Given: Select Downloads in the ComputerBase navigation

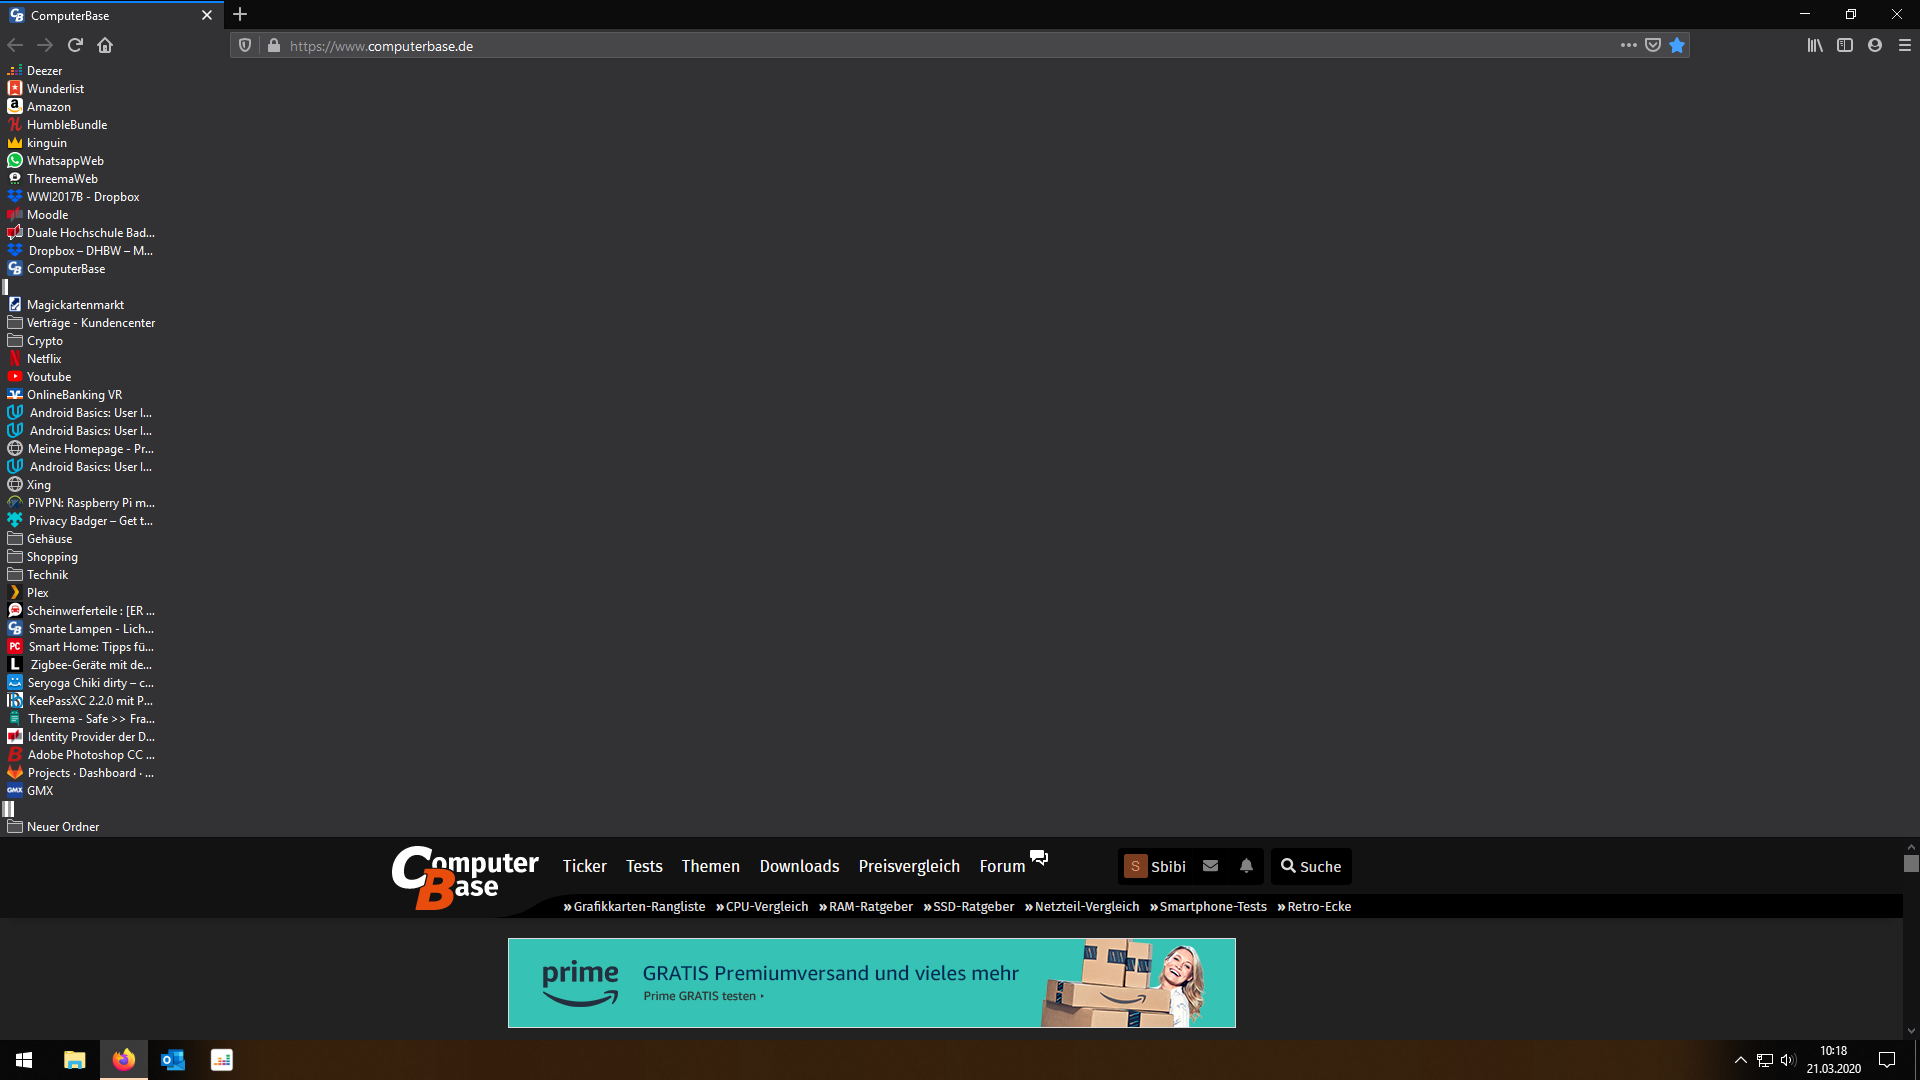Looking at the screenshot, I should (x=799, y=866).
